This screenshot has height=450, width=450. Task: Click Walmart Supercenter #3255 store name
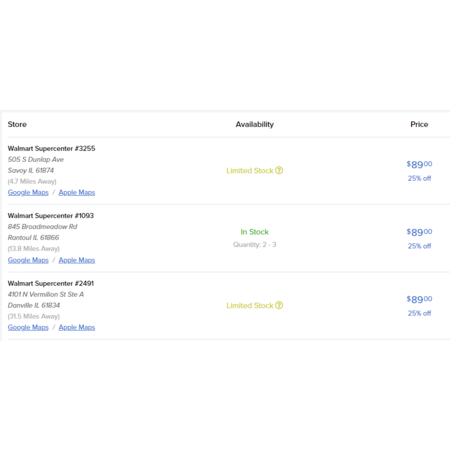(51, 148)
